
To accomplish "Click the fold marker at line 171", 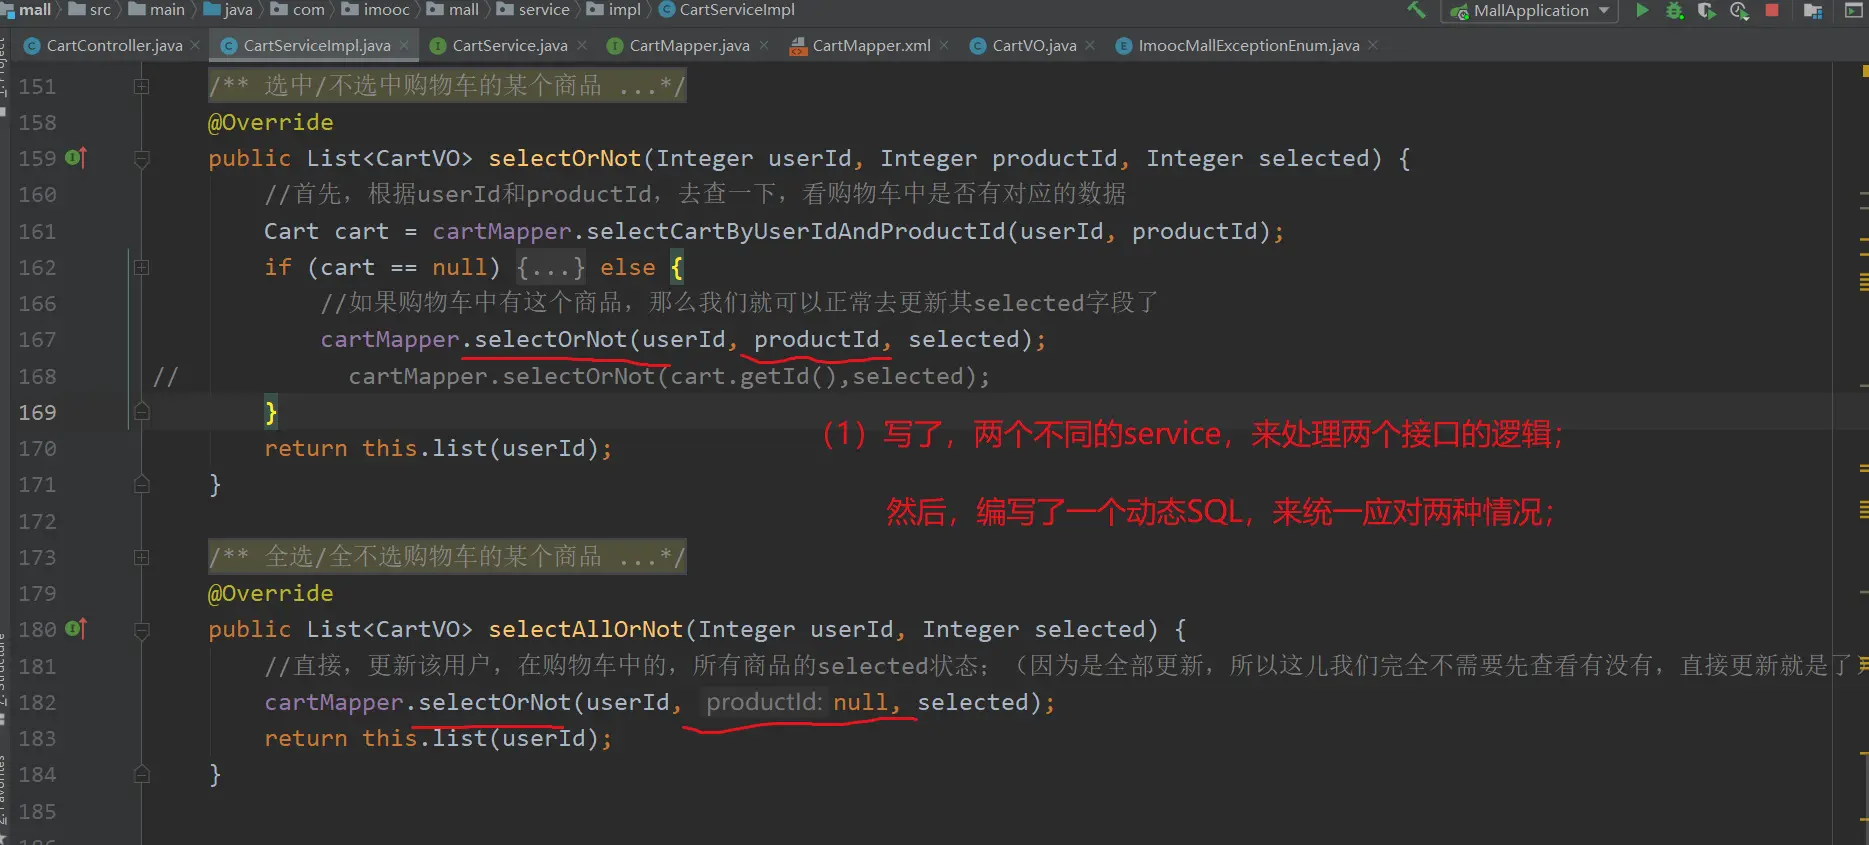I will tap(142, 485).
